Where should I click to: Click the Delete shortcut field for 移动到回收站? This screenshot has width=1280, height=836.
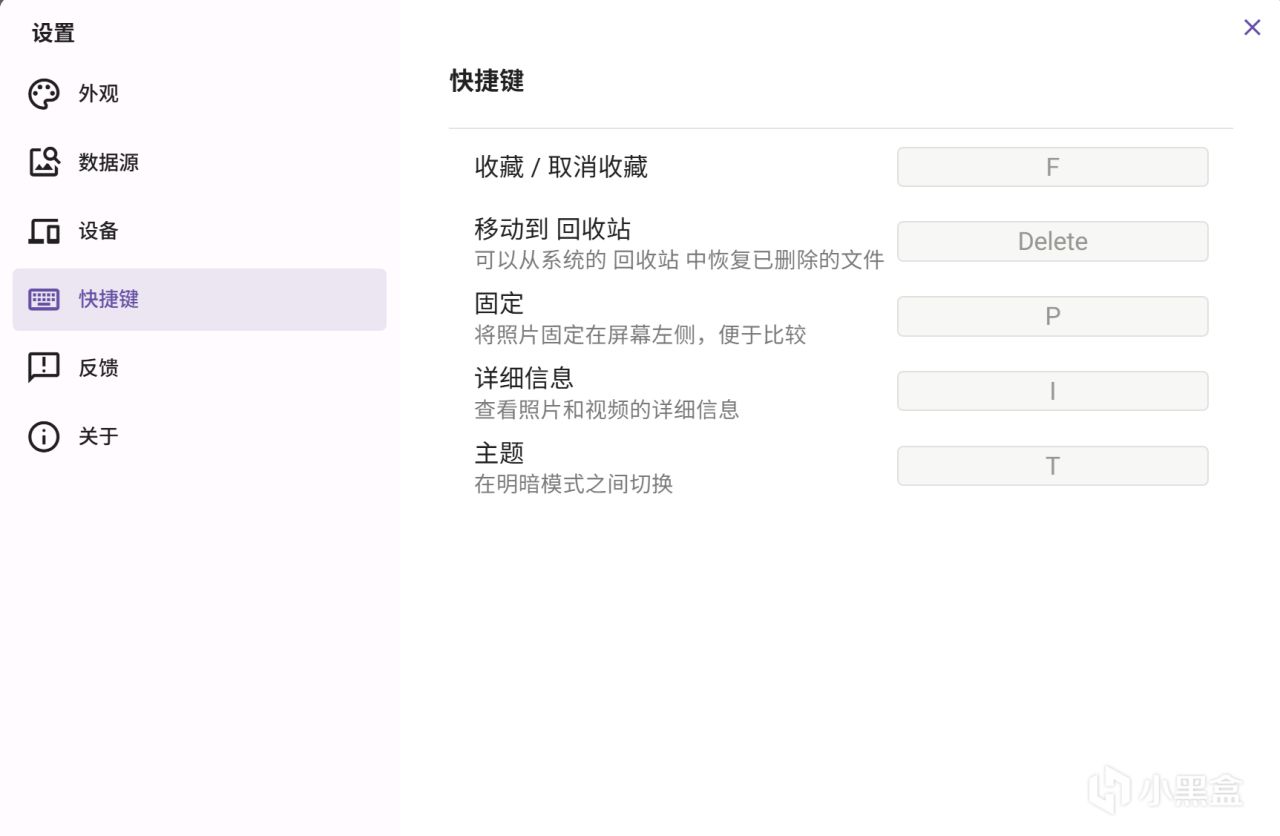(x=1052, y=241)
